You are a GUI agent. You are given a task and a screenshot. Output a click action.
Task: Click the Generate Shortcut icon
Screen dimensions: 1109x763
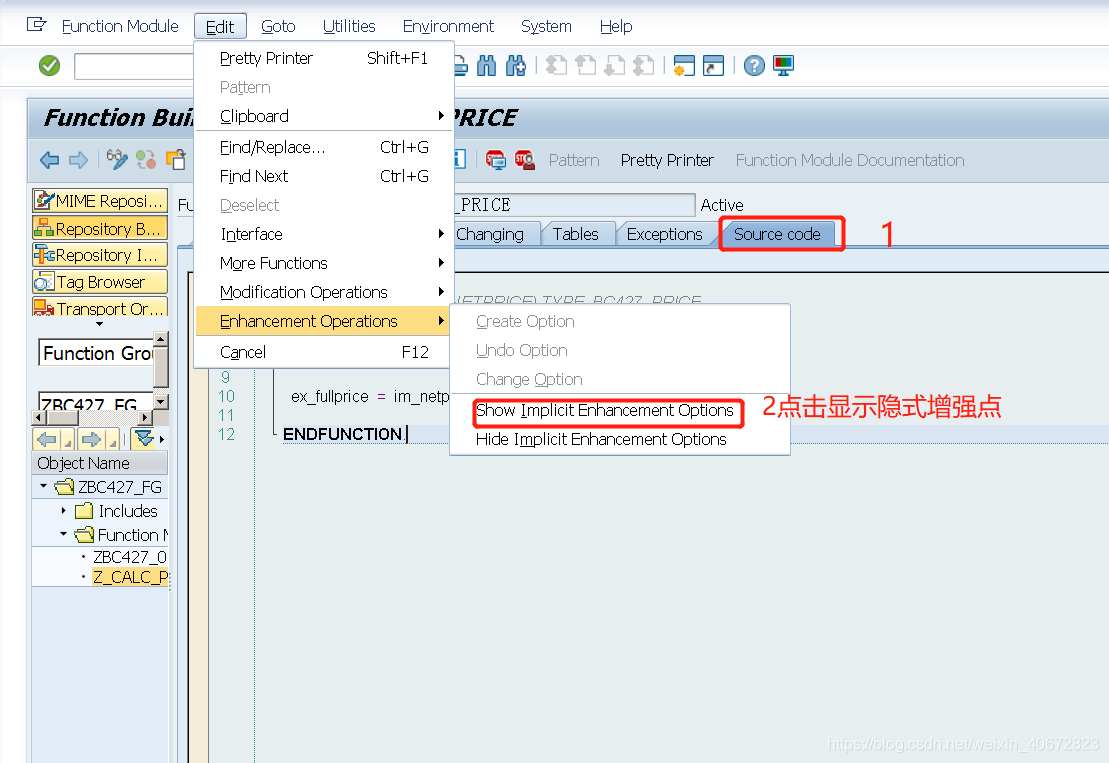tap(713, 66)
